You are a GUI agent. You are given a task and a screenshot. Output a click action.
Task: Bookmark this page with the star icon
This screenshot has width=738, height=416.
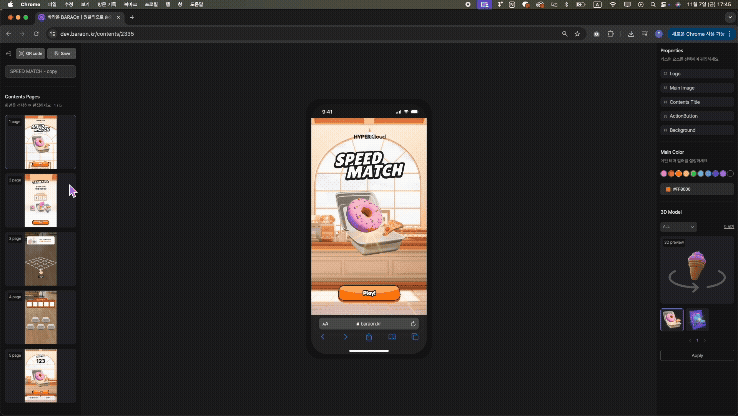(578, 34)
